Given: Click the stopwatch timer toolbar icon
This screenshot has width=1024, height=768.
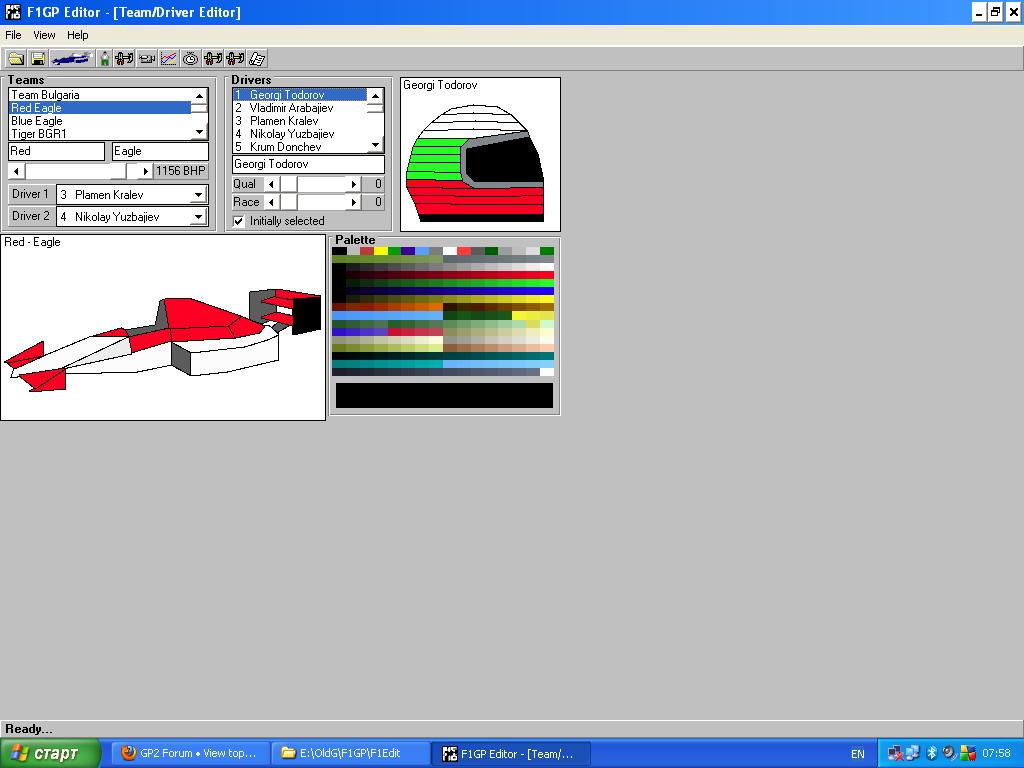Looking at the screenshot, I should click(x=190, y=59).
